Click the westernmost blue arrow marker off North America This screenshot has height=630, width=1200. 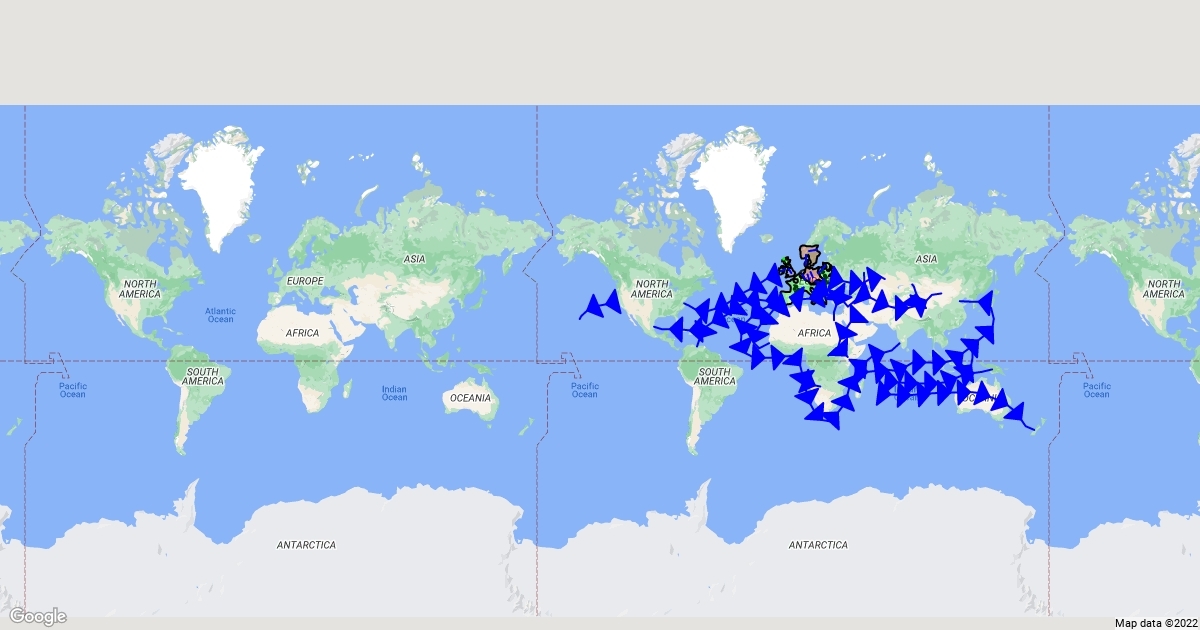[593, 306]
